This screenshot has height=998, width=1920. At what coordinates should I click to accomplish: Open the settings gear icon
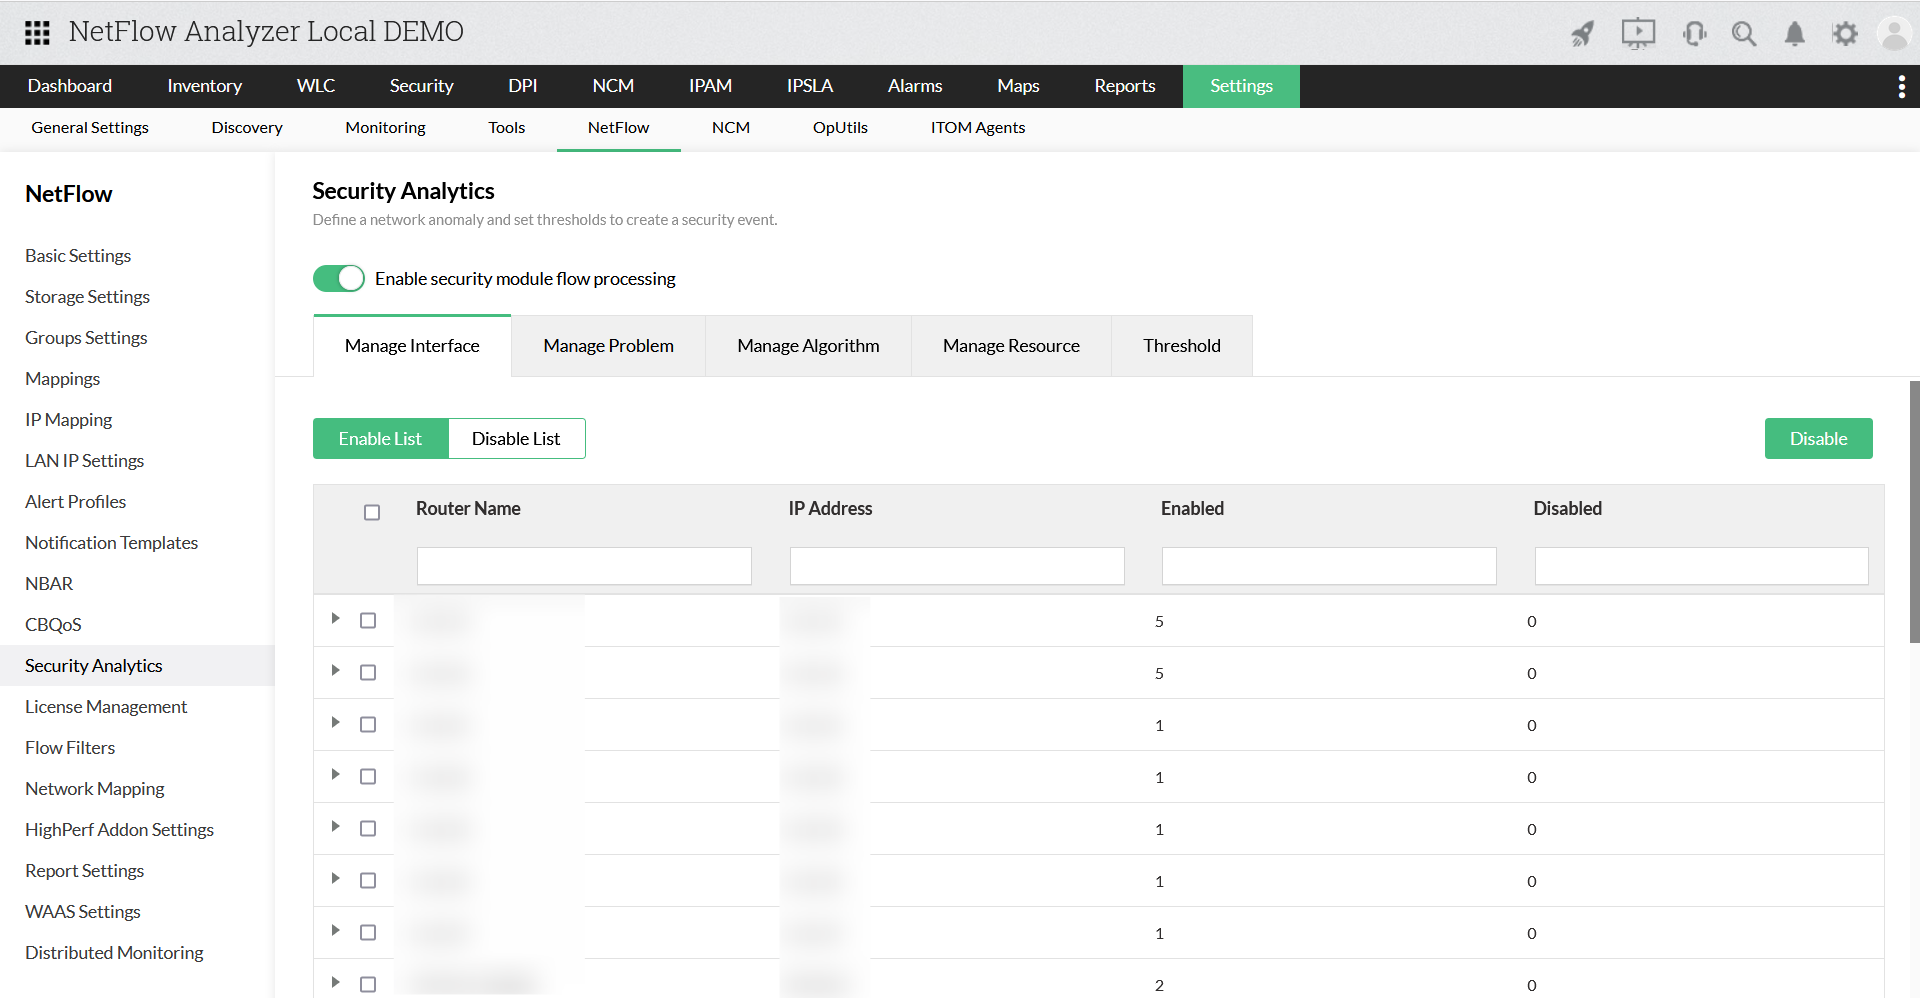point(1846,33)
